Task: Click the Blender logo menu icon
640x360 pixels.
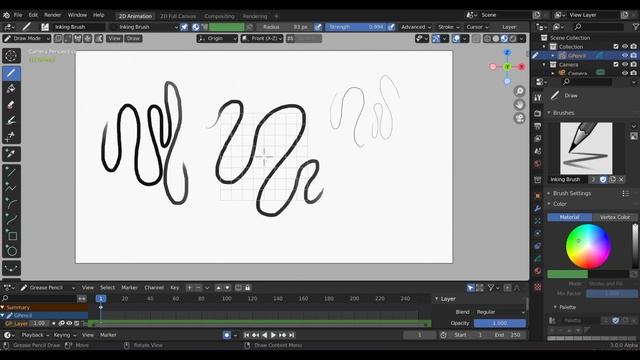Action: click(6, 15)
